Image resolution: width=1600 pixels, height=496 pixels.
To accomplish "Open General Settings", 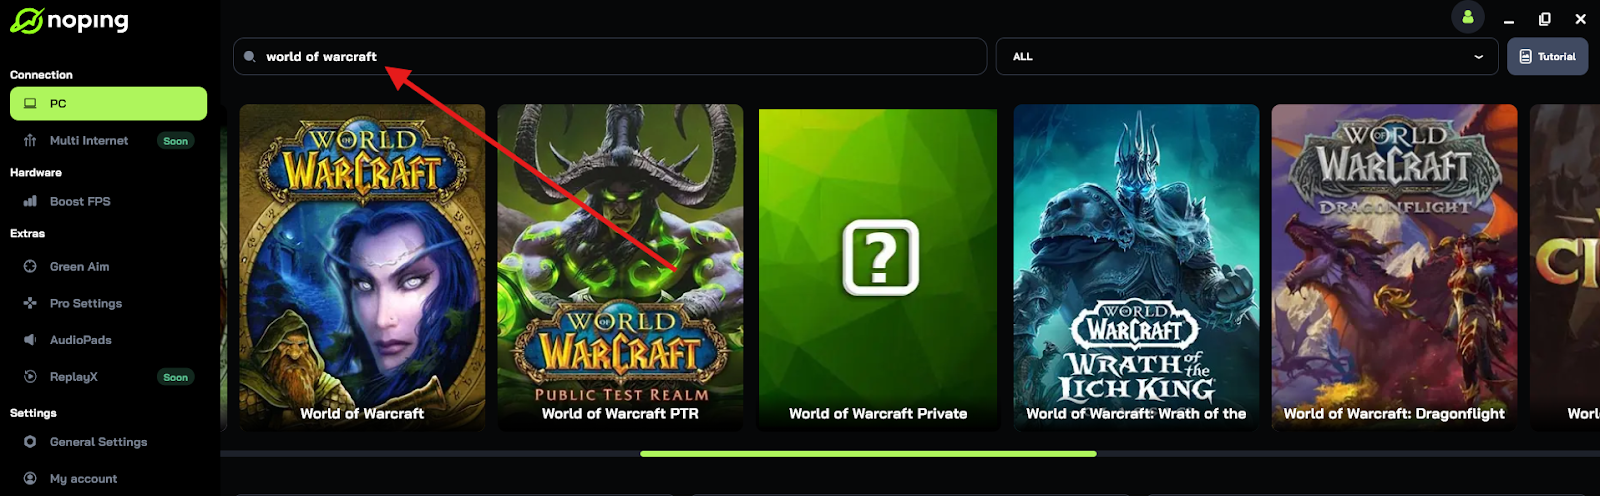I will pyautogui.click(x=108, y=442).
